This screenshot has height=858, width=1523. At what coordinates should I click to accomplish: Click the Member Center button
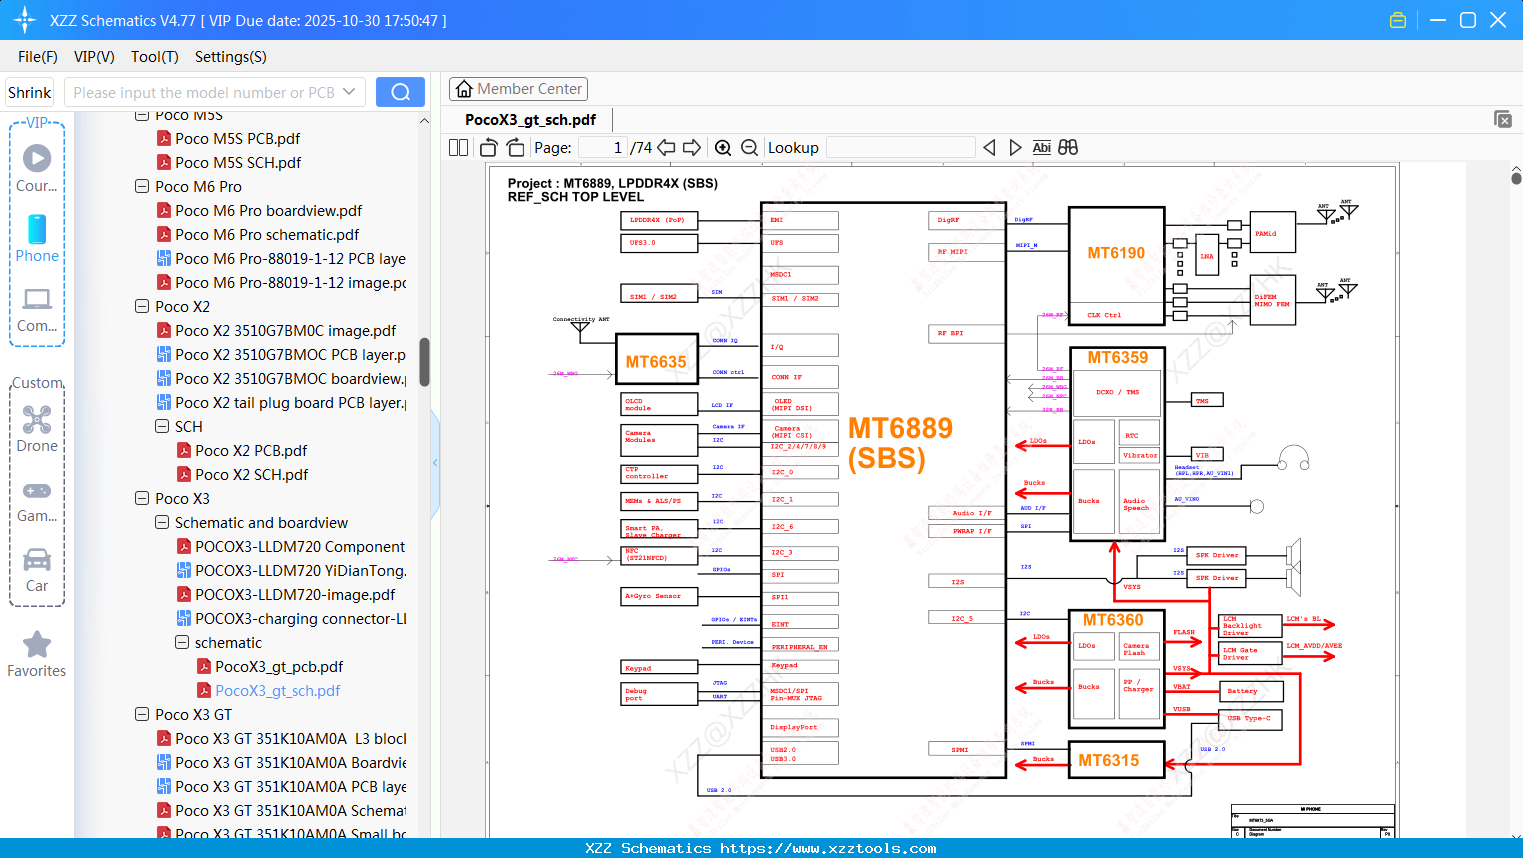518,89
